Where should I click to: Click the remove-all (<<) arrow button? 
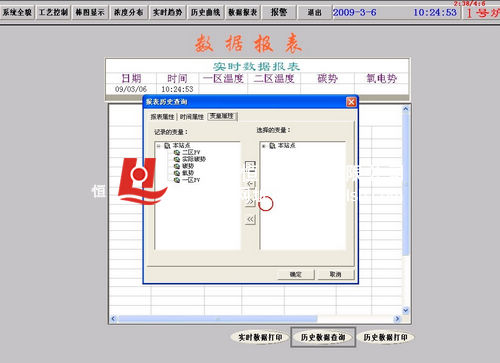[x=250, y=219]
